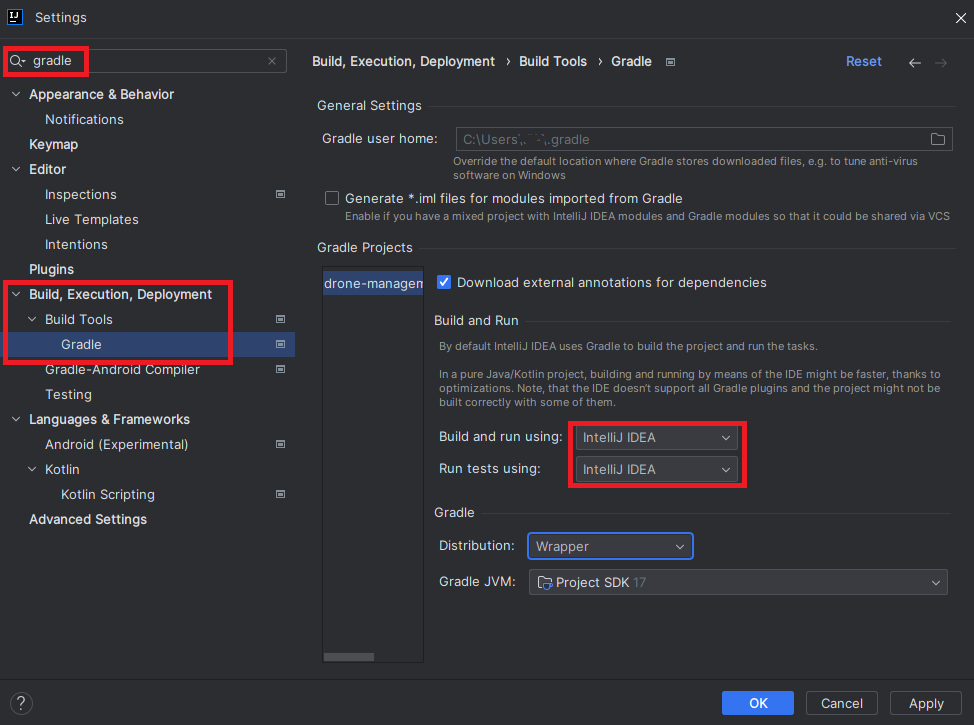This screenshot has height=725, width=974.
Task: Clear the gradle search text with the X
Action: pos(272,61)
